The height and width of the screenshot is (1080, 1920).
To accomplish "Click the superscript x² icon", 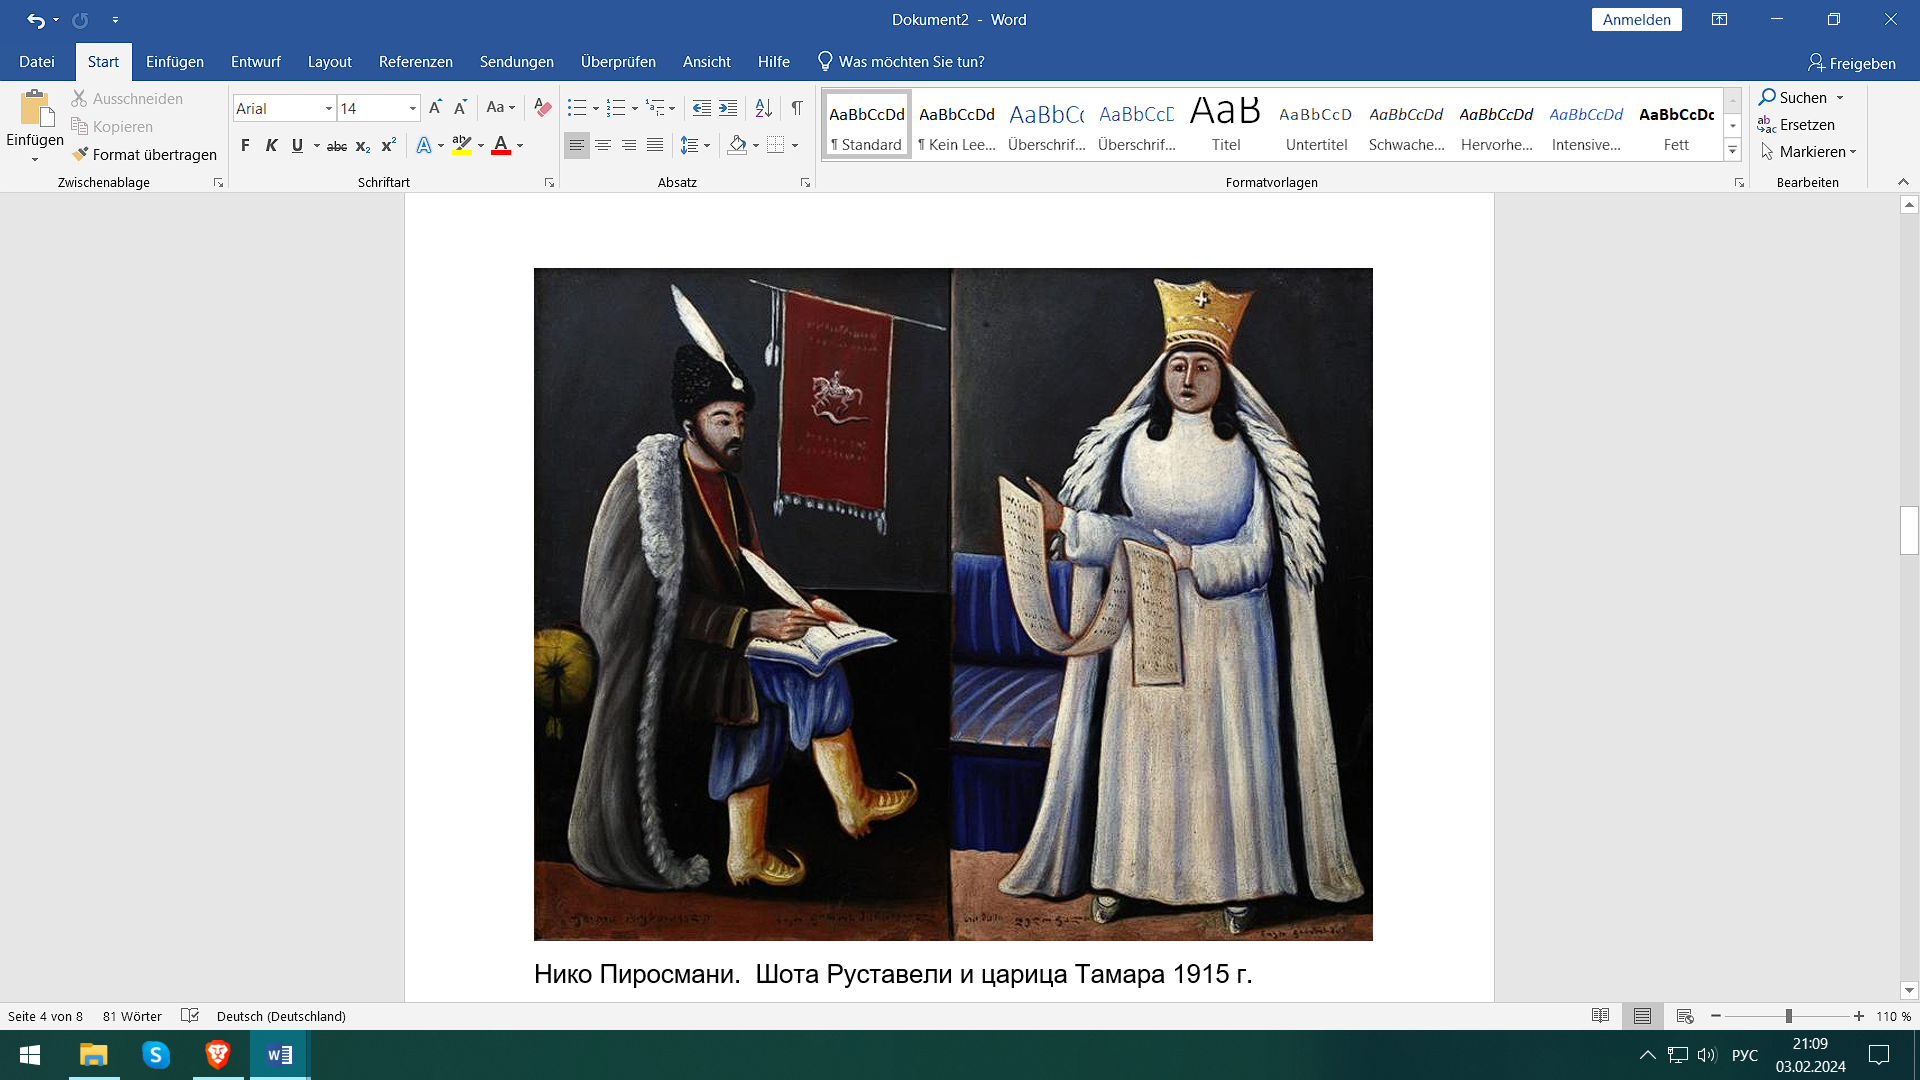I will [389, 146].
